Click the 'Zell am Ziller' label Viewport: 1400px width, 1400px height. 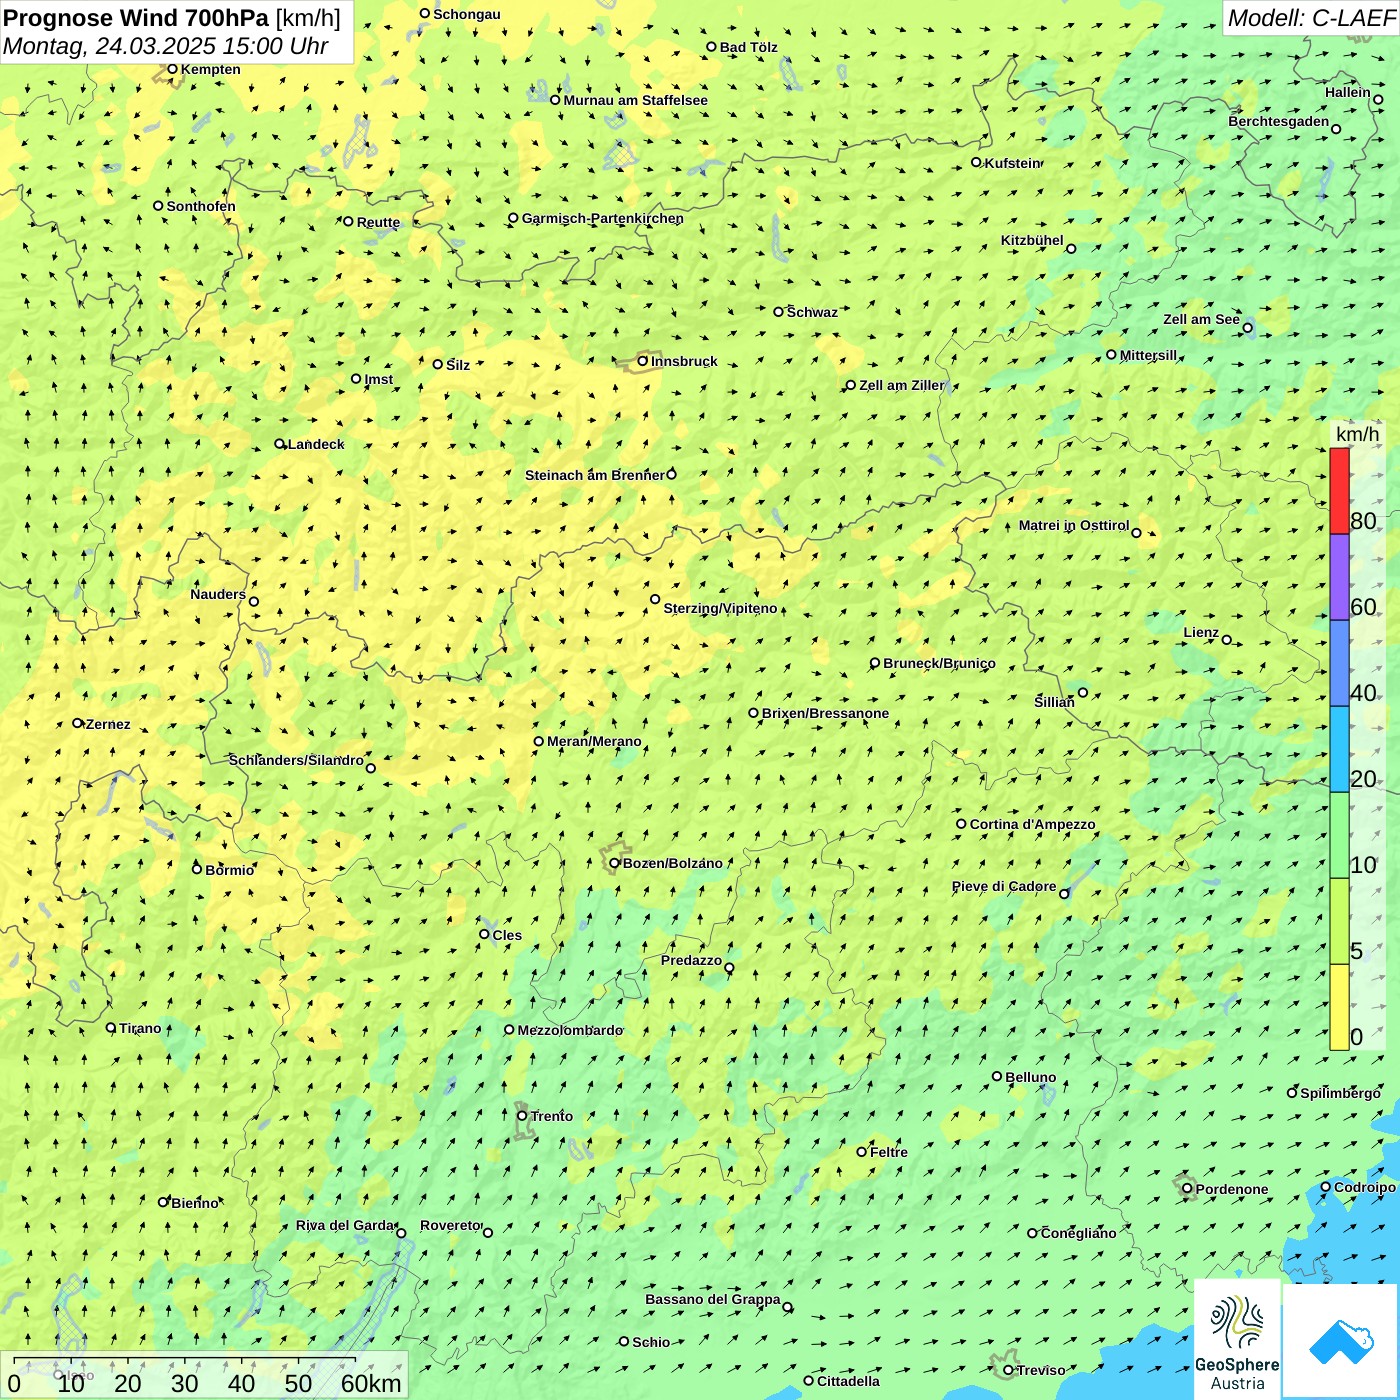(902, 385)
